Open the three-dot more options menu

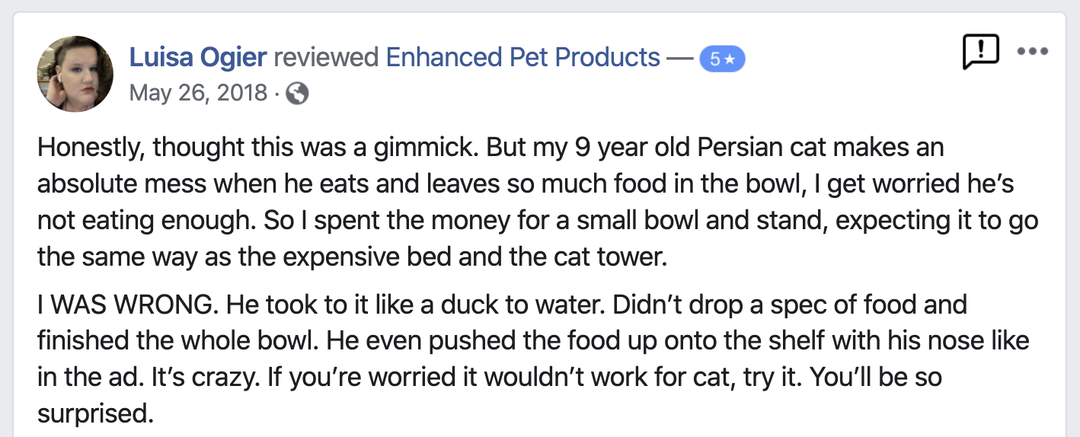click(1031, 52)
